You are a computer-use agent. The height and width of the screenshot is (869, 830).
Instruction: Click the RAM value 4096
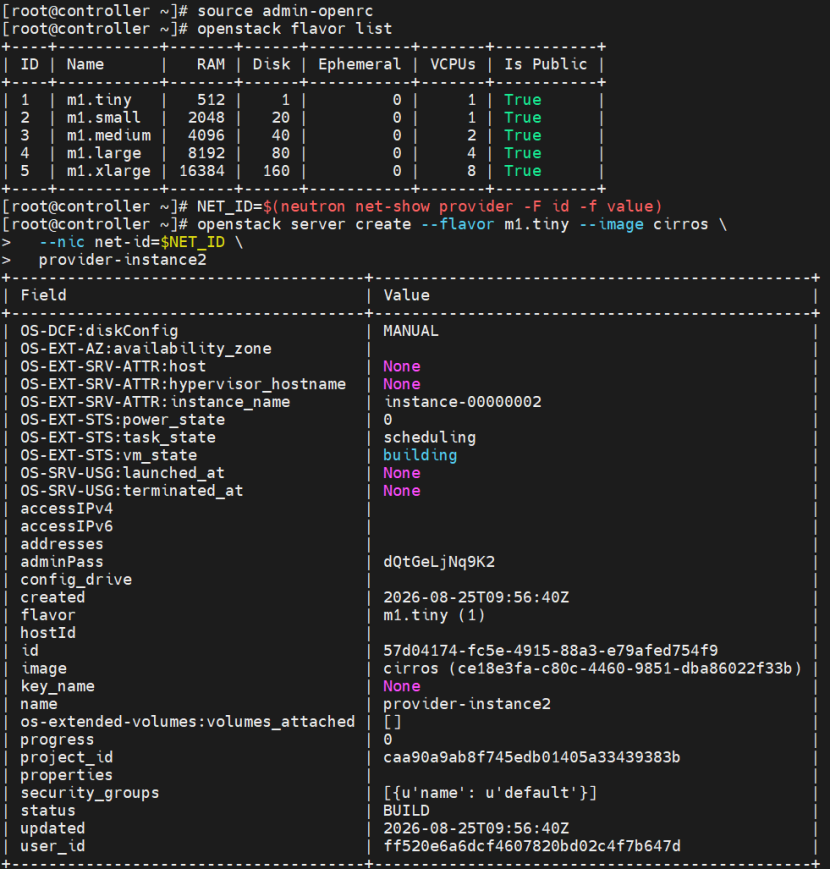[x=206, y=135]
